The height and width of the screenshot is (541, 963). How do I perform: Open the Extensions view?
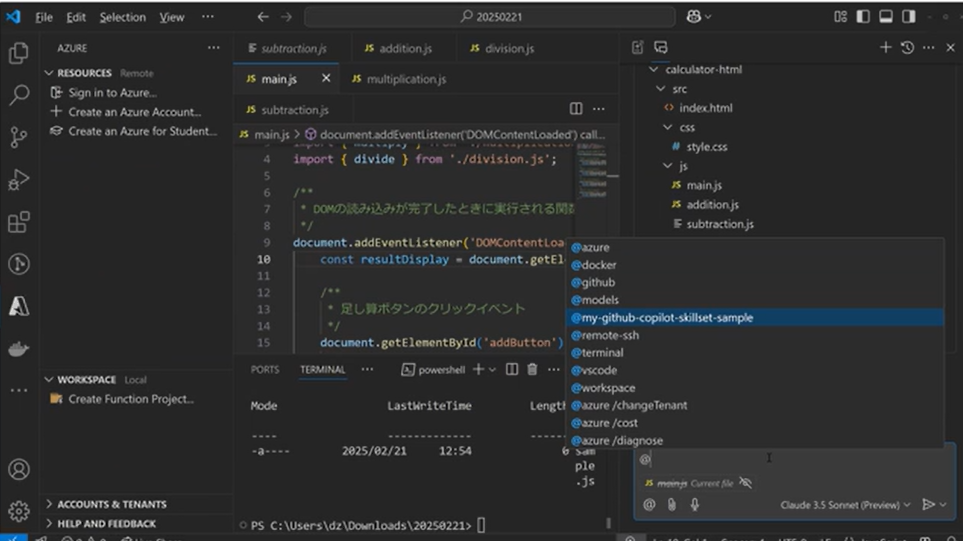[18, 222]
